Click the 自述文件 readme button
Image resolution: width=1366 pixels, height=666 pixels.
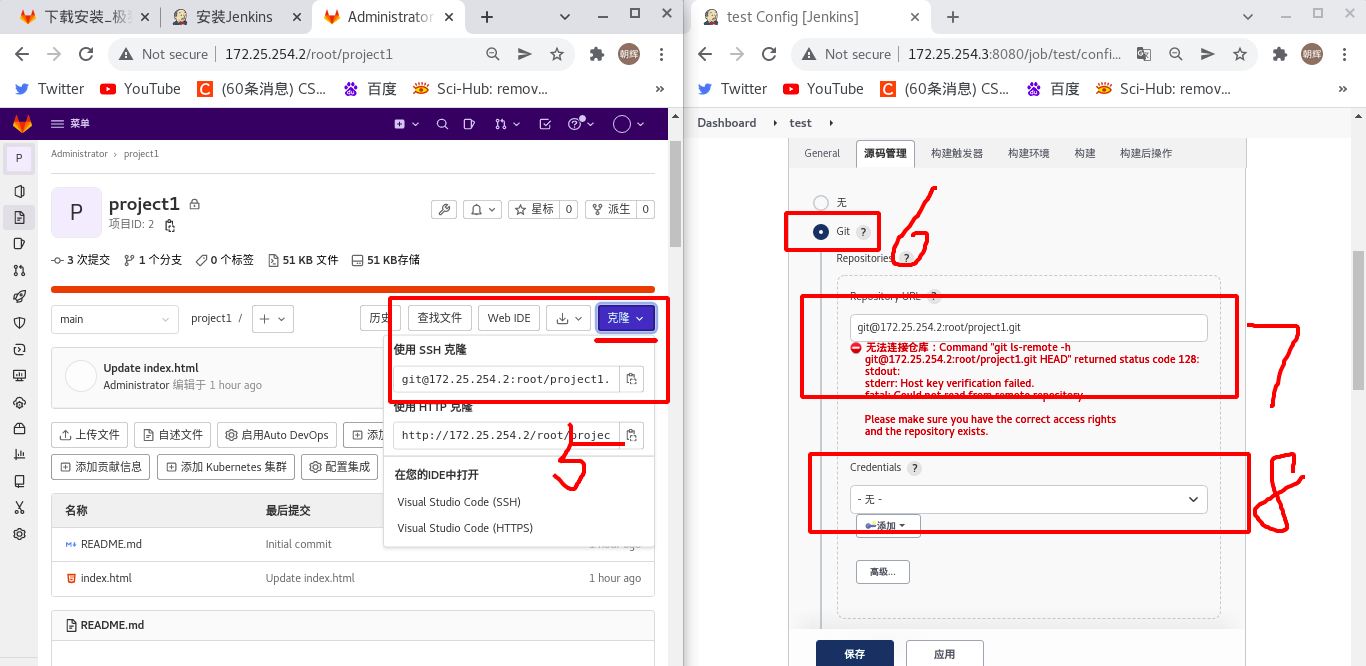(x=173, y=435)
